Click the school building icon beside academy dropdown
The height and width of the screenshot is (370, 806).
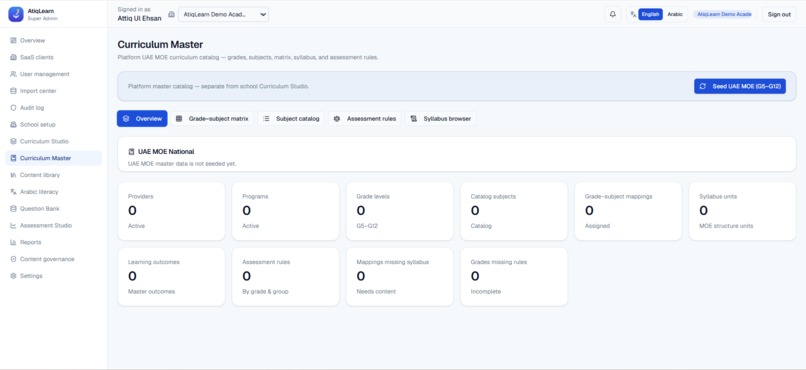tap(171, 14)
